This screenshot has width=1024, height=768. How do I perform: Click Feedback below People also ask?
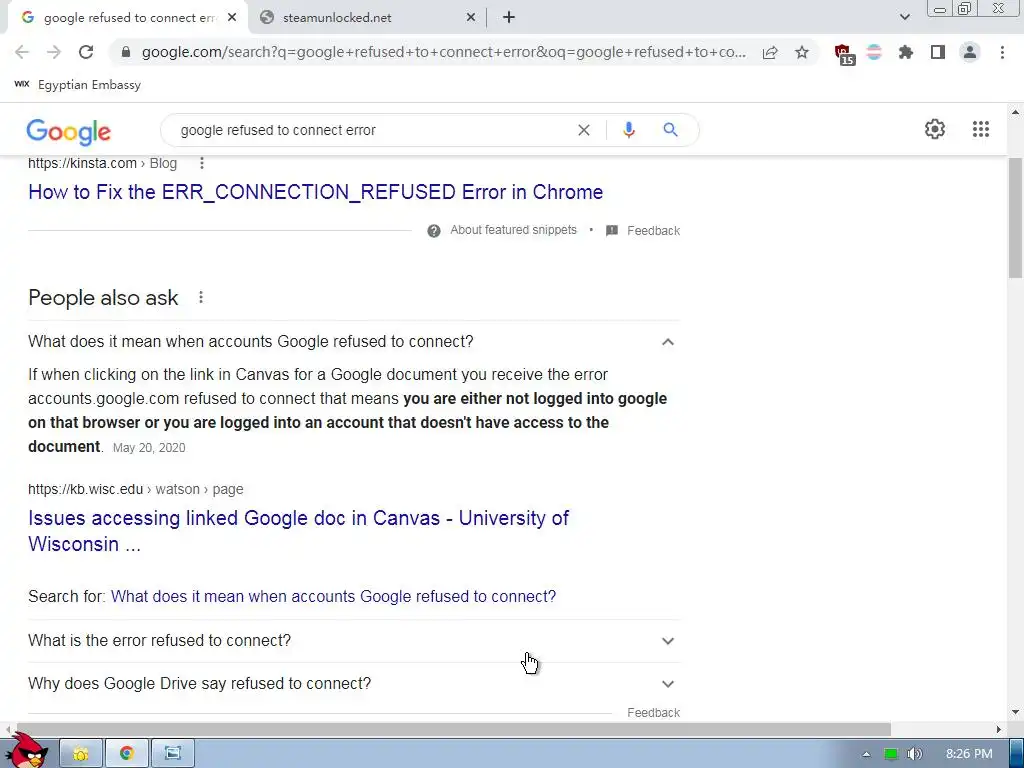pyautogui.click(x=653, y=712)
